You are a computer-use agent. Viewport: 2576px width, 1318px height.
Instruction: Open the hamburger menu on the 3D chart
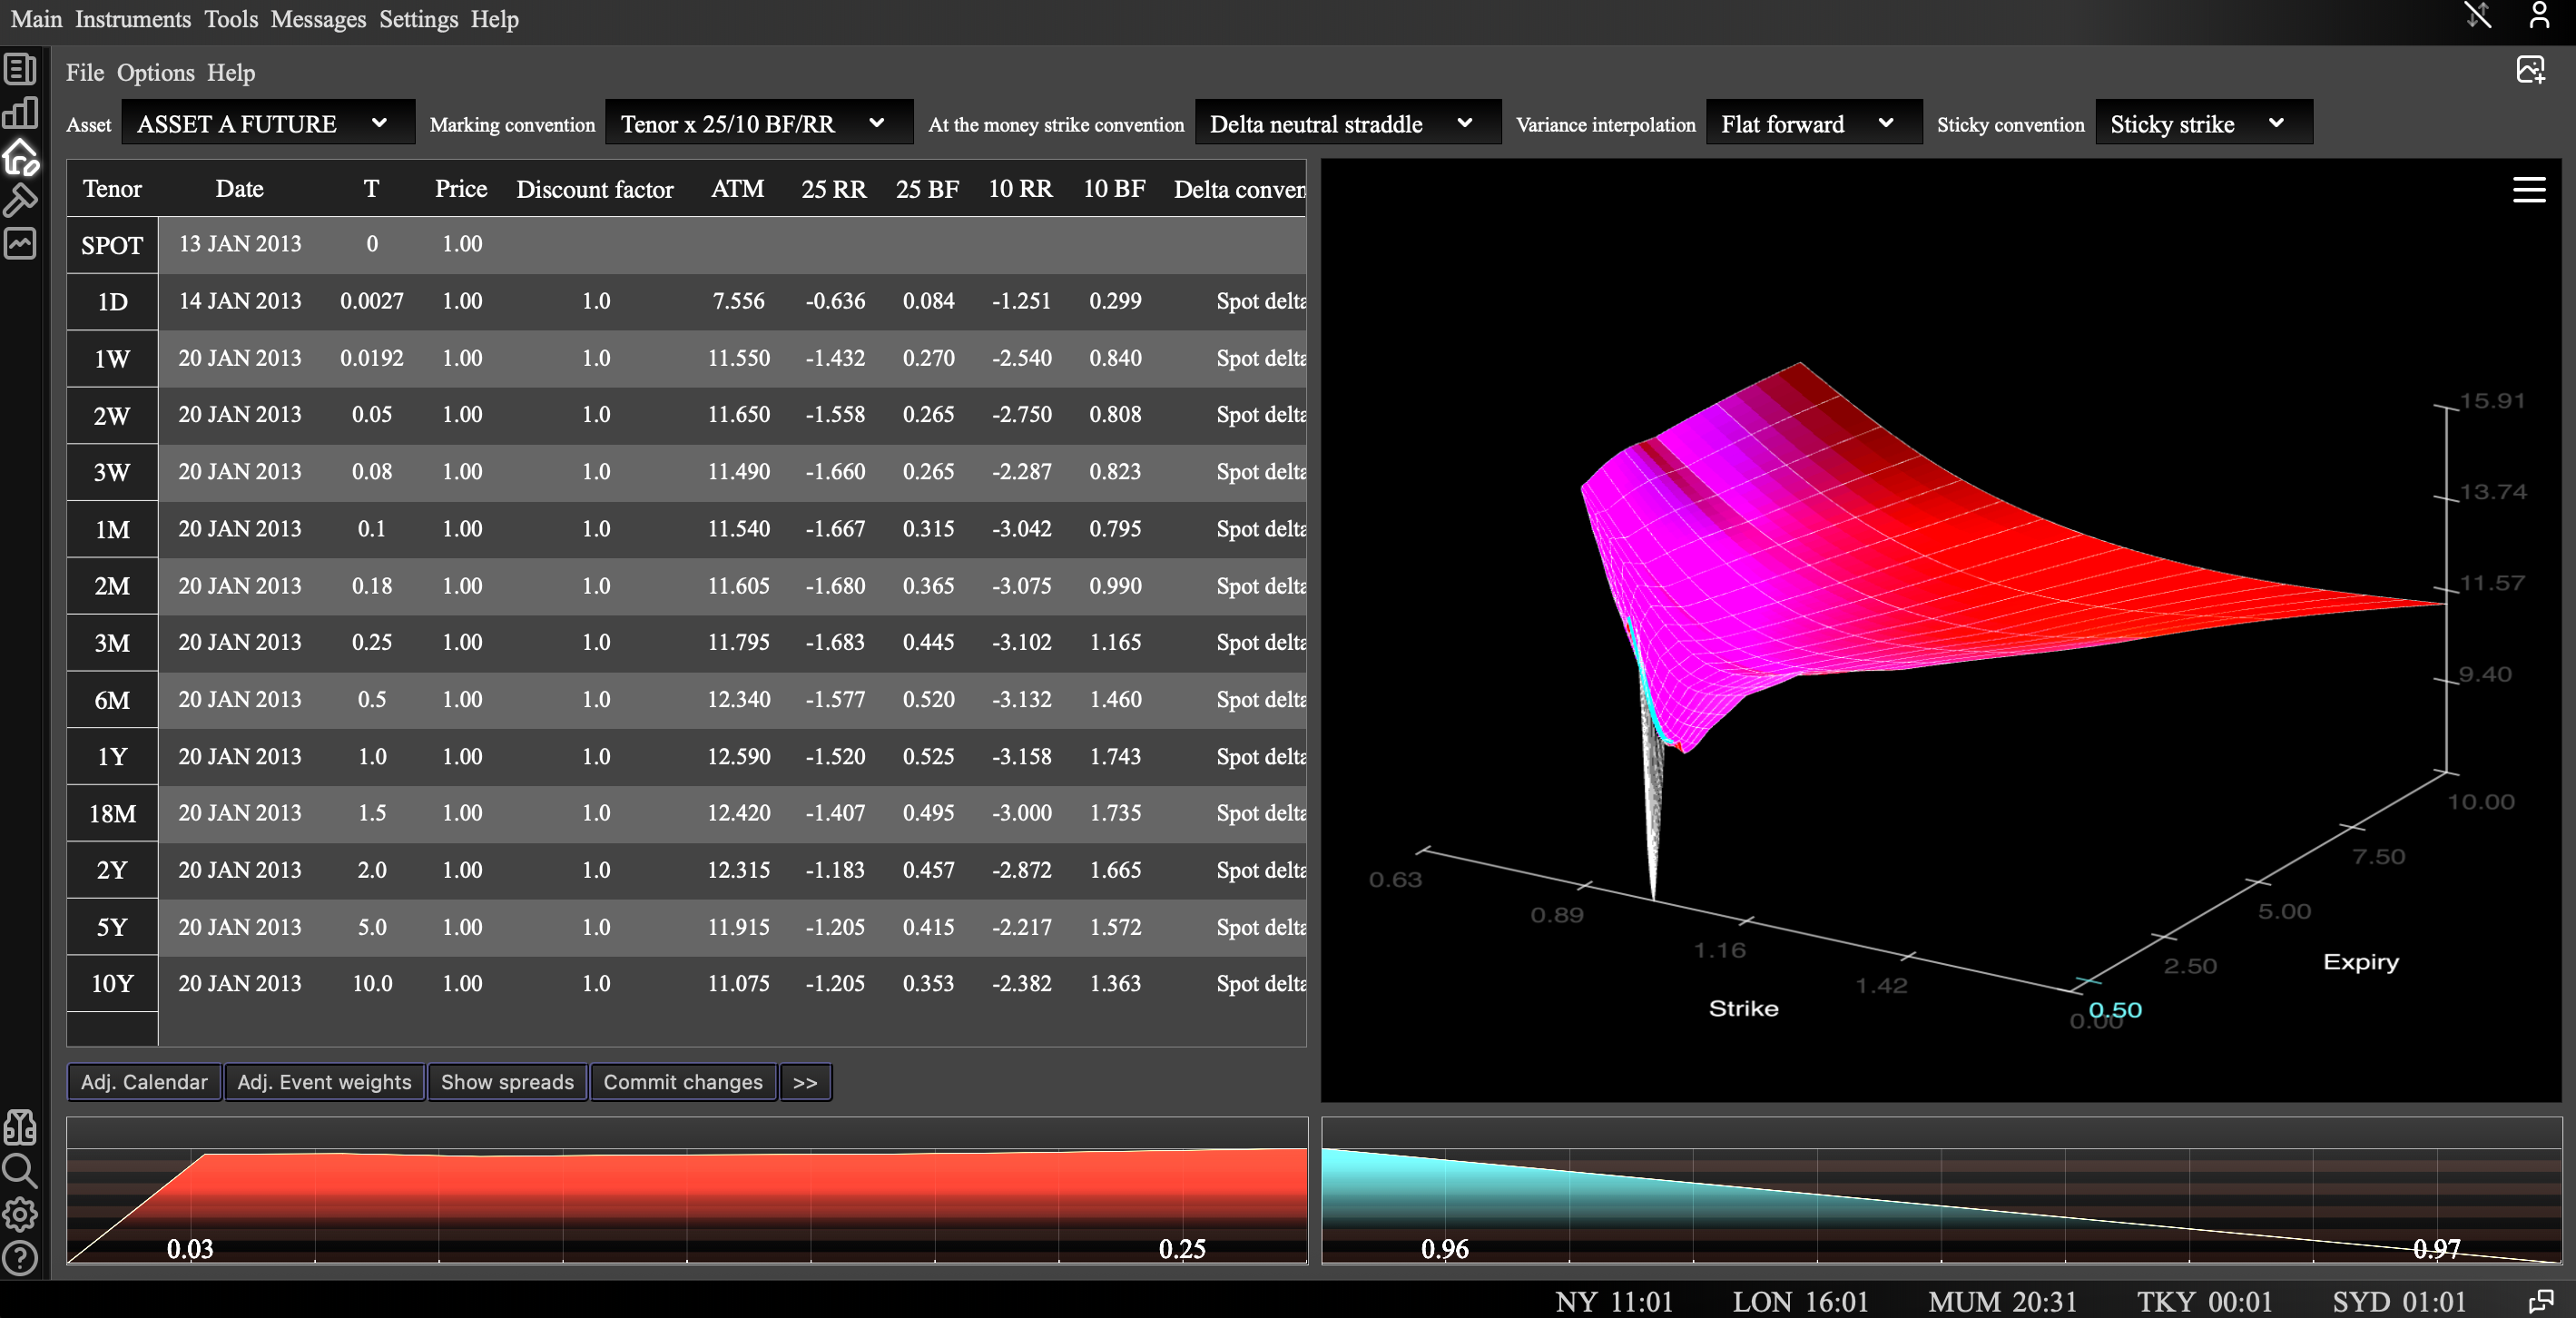(2529, 189)
